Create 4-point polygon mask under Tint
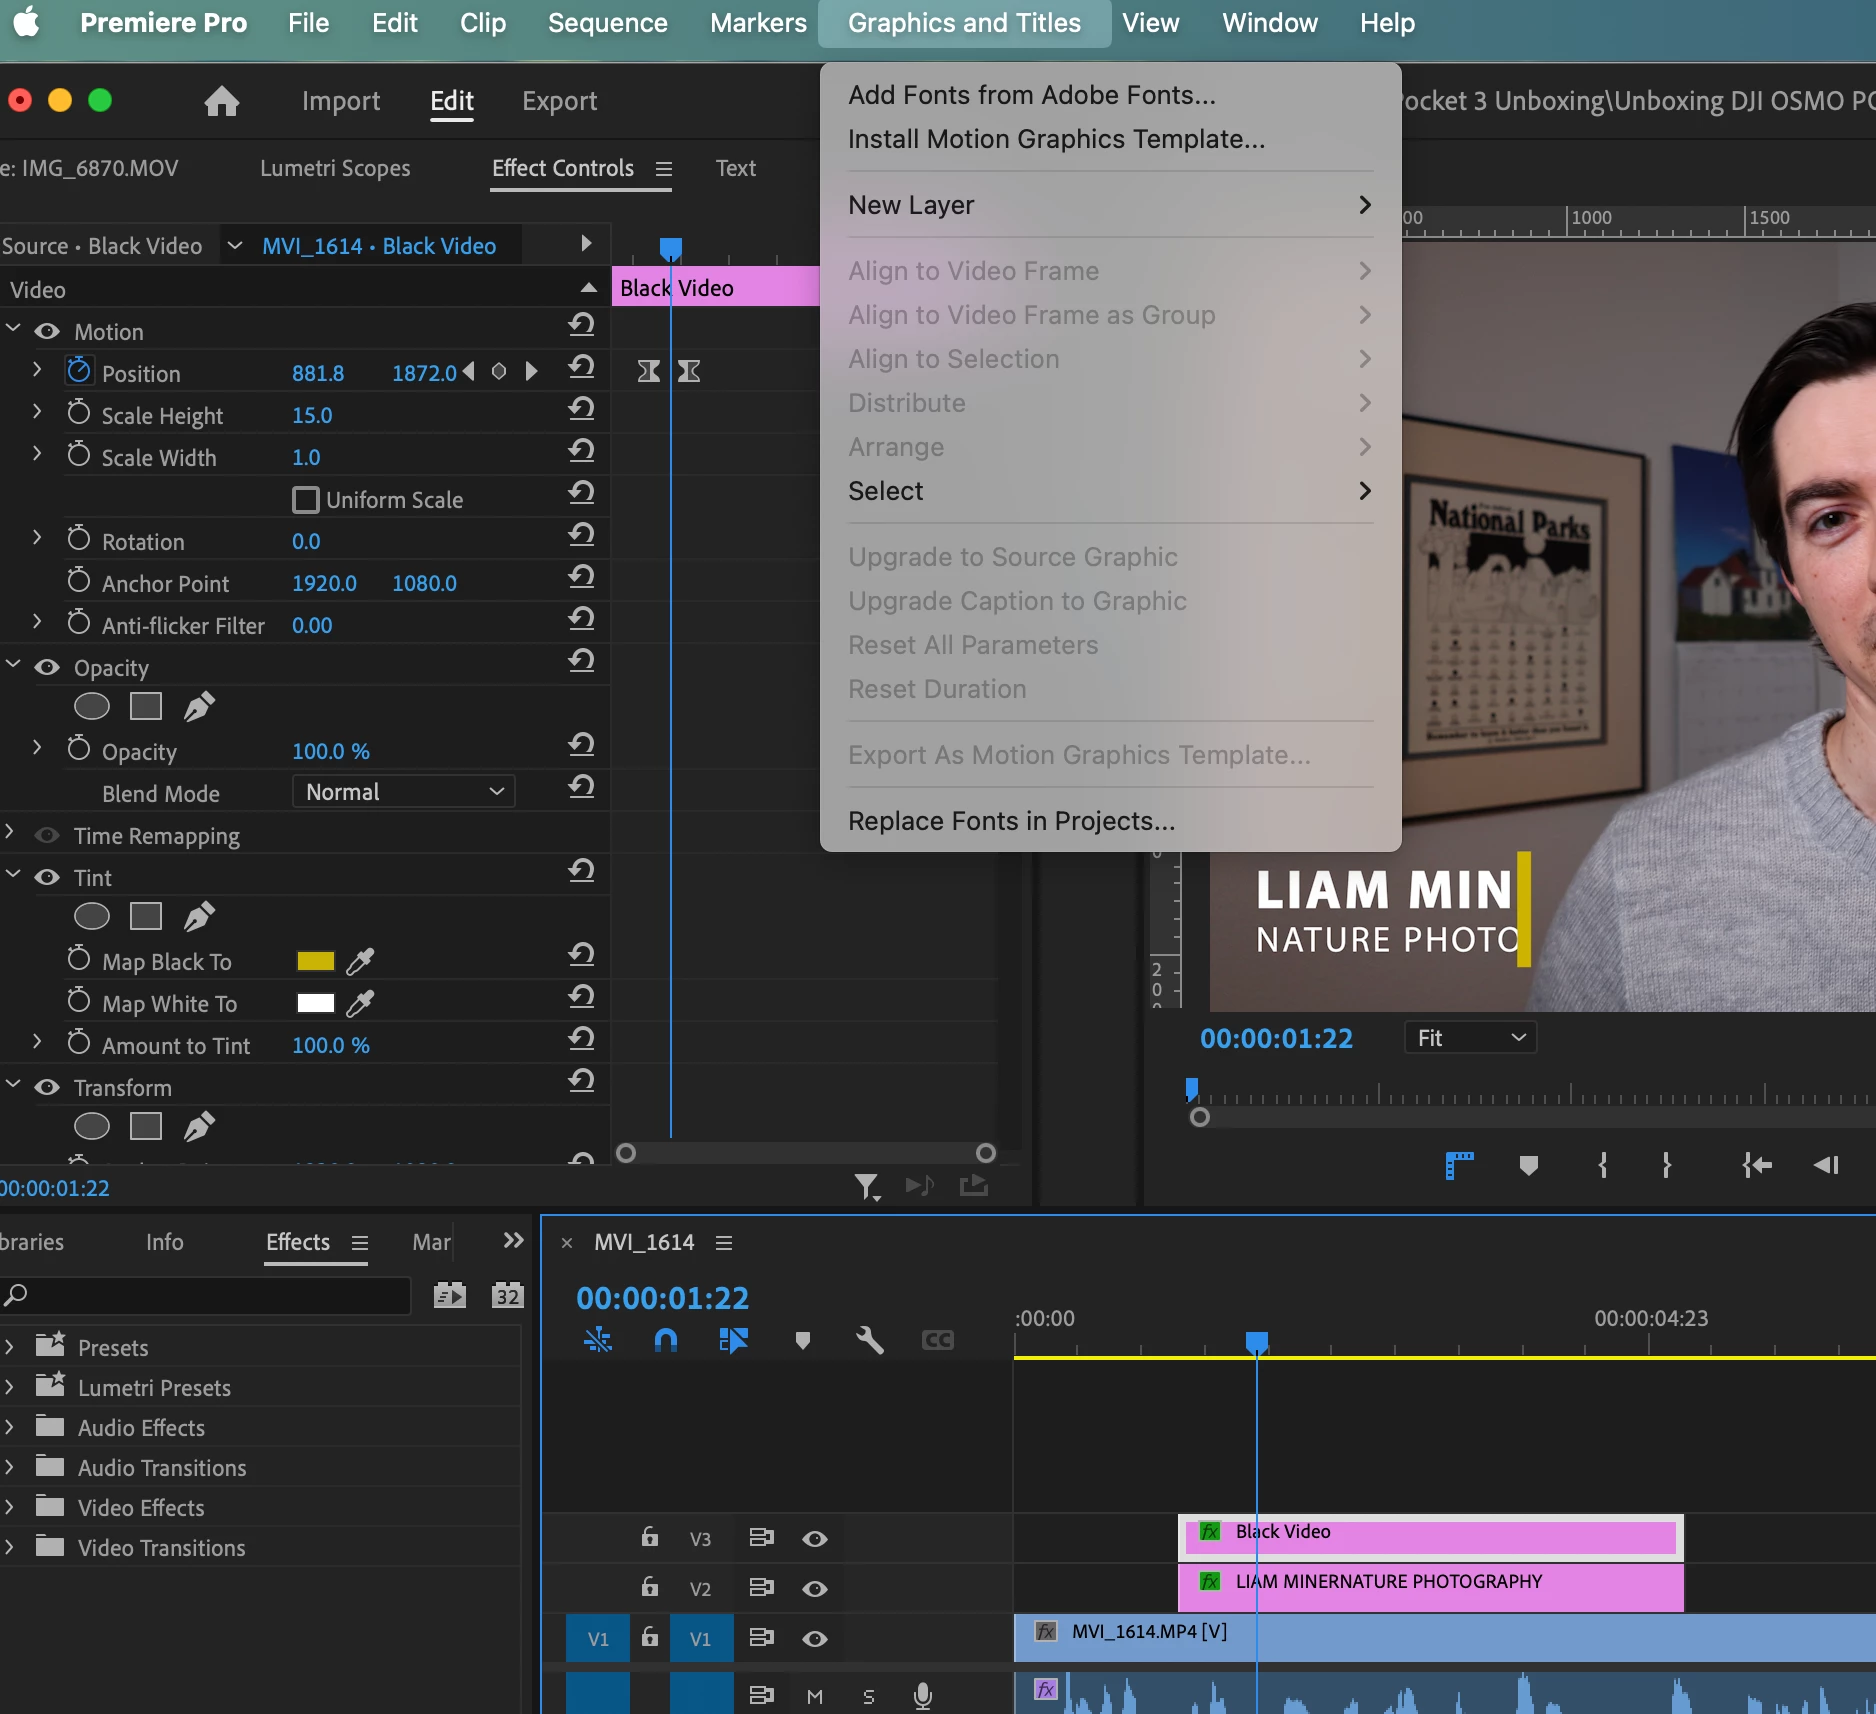The width and height of the screenshot is (1876, 1714). [x=146, y=917]
